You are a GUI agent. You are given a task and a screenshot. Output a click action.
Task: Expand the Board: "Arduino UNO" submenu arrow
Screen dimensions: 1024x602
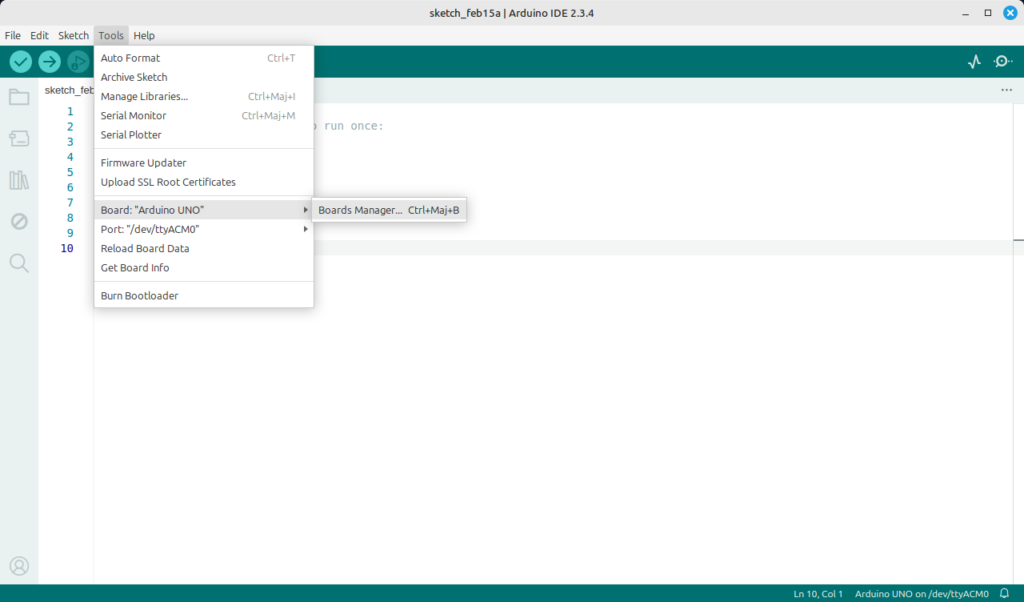click(x=305, y=210)
